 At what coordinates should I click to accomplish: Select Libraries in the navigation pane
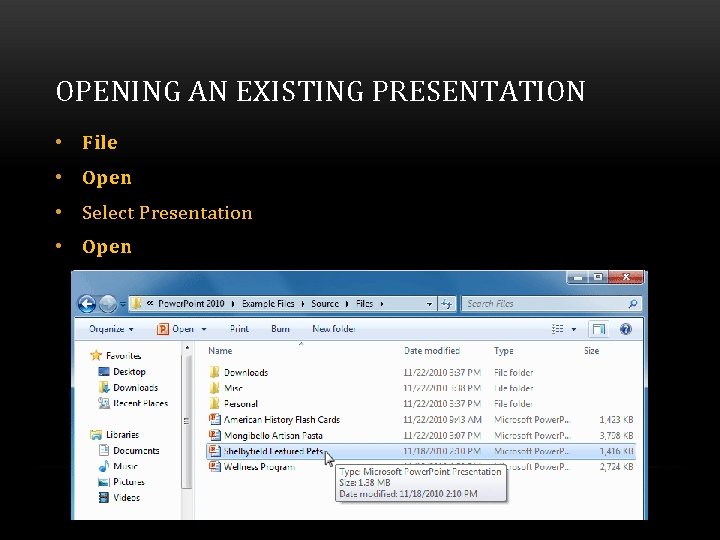[x=122, y=434]
